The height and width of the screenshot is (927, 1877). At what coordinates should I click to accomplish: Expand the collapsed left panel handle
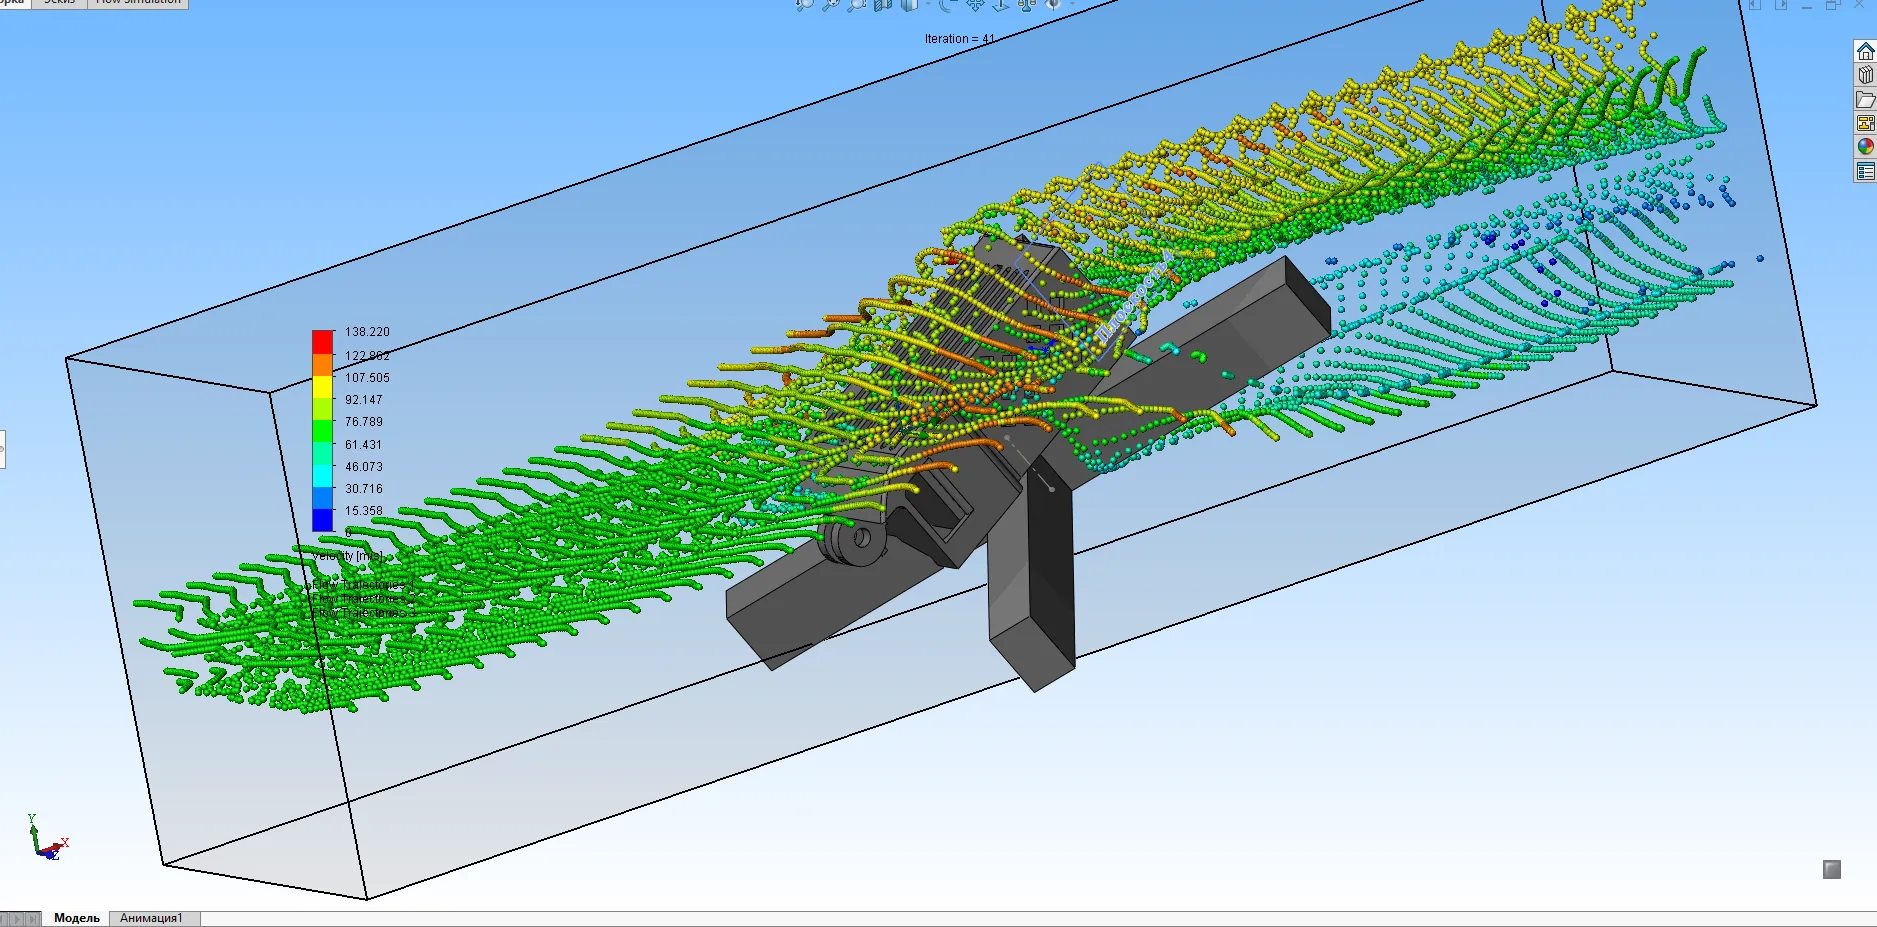click(x=2, y=449)
